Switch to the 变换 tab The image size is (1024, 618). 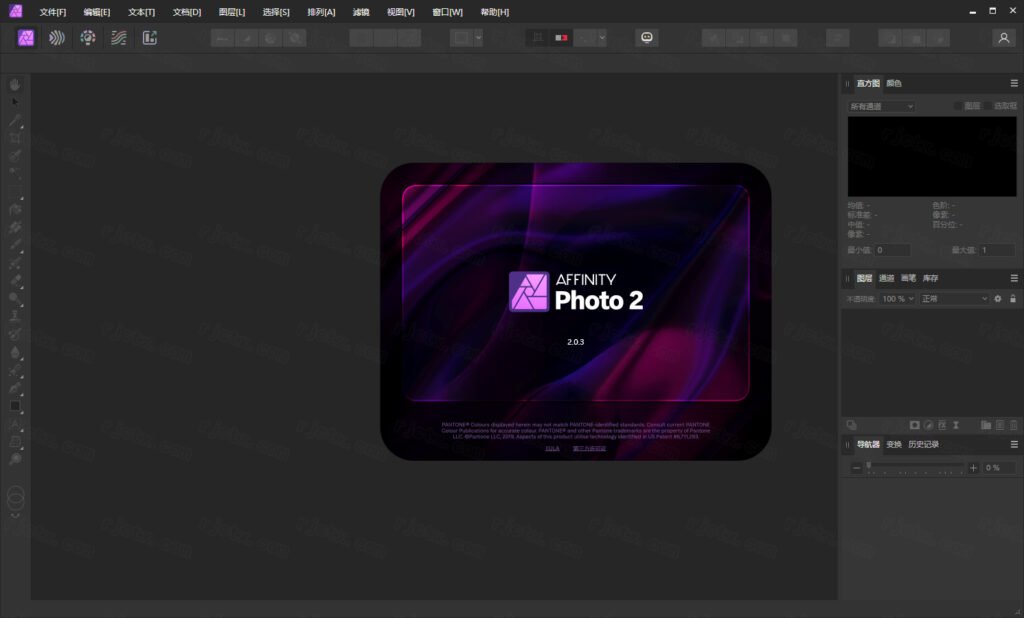coord(894,444)
